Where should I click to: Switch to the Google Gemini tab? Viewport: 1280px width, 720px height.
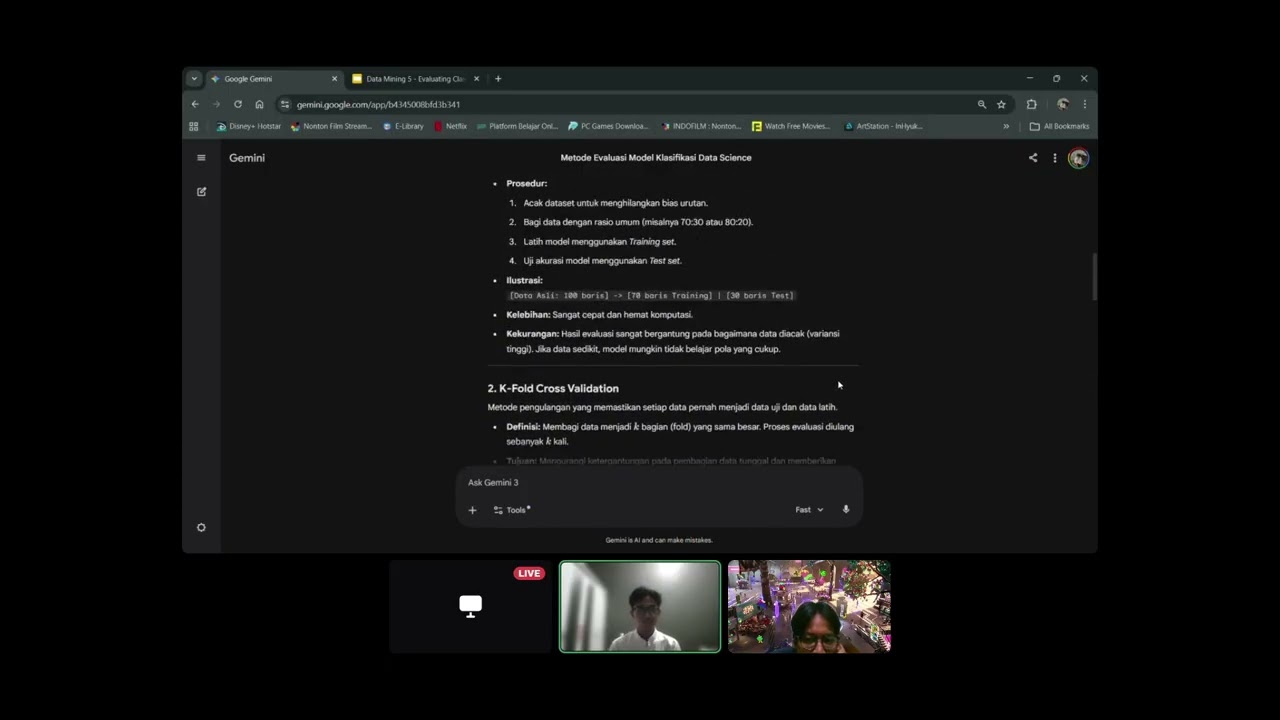click(x=273, y=79)
